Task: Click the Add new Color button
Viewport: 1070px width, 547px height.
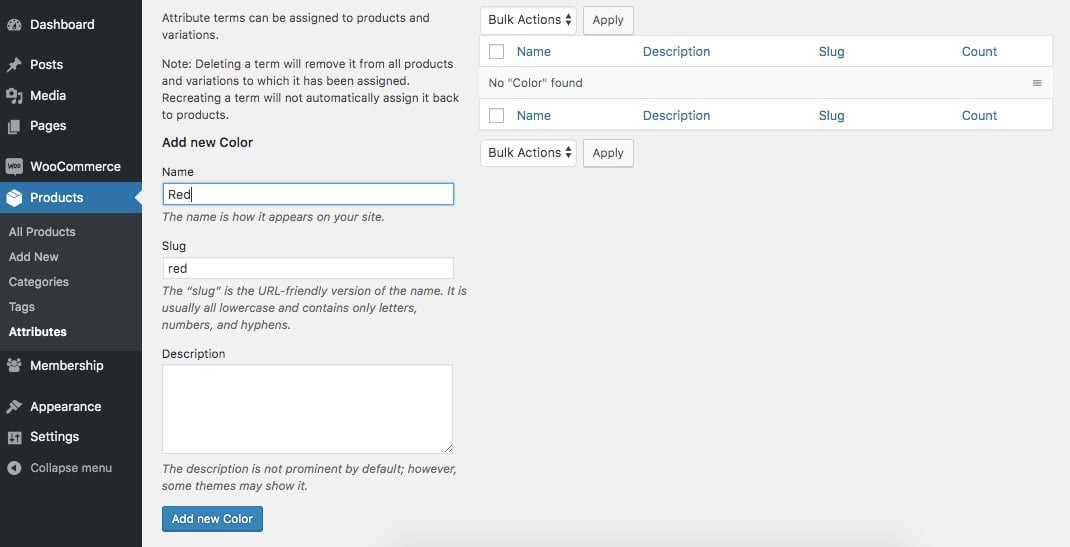Action: point(212,519)
